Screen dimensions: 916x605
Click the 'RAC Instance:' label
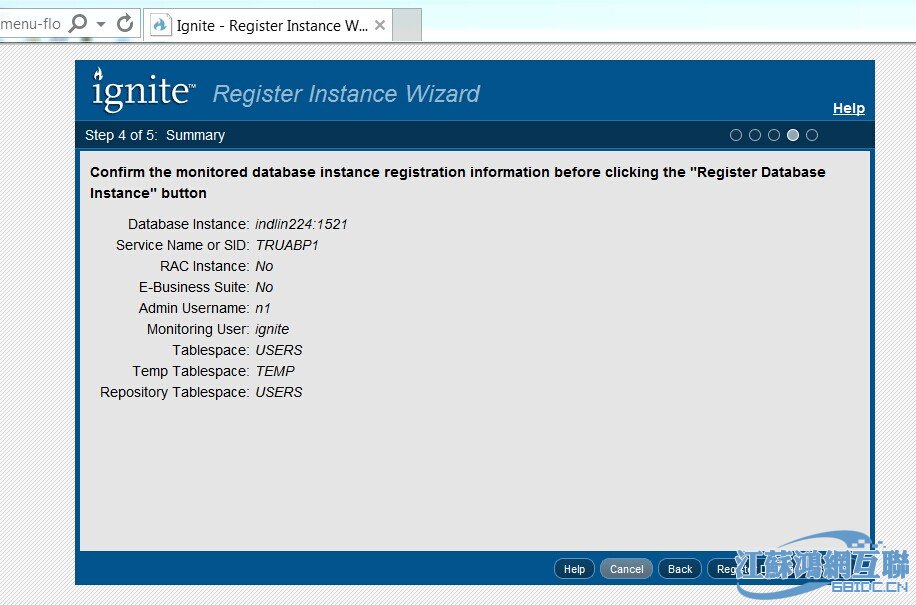(x=204, y=266)
